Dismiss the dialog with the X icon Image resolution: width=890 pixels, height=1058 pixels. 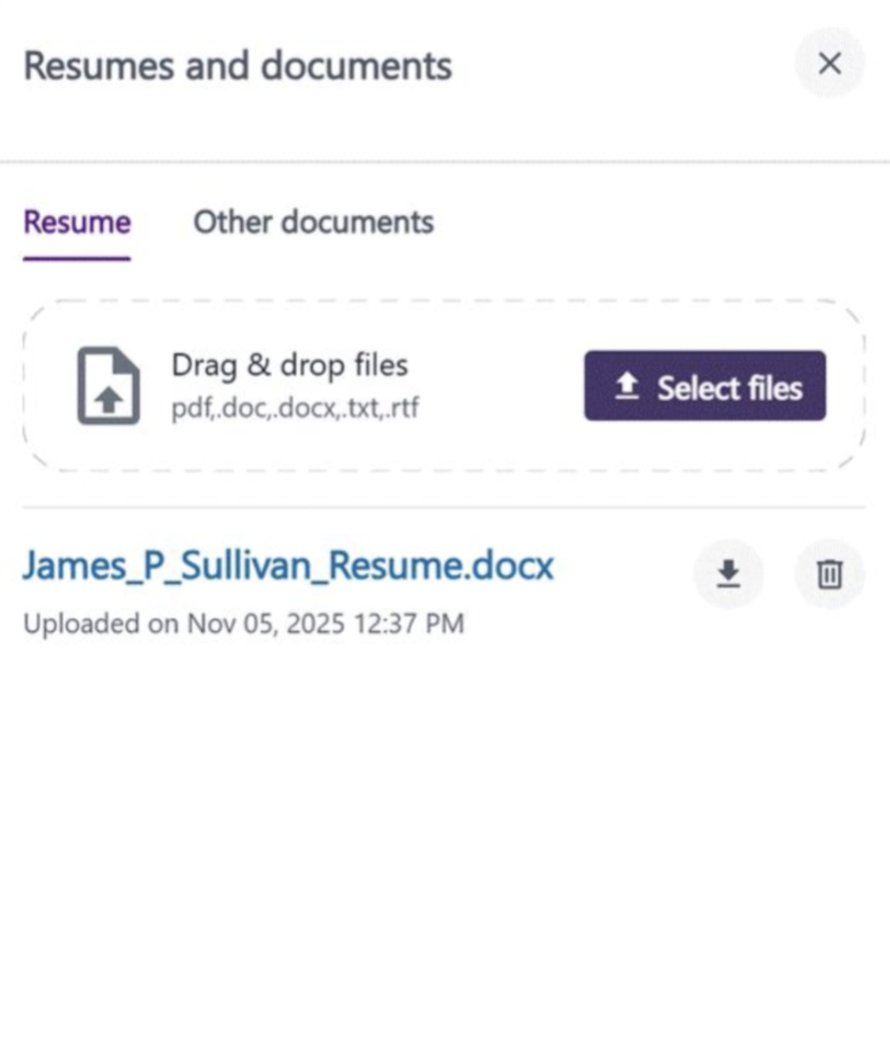[x=829, y=63]
